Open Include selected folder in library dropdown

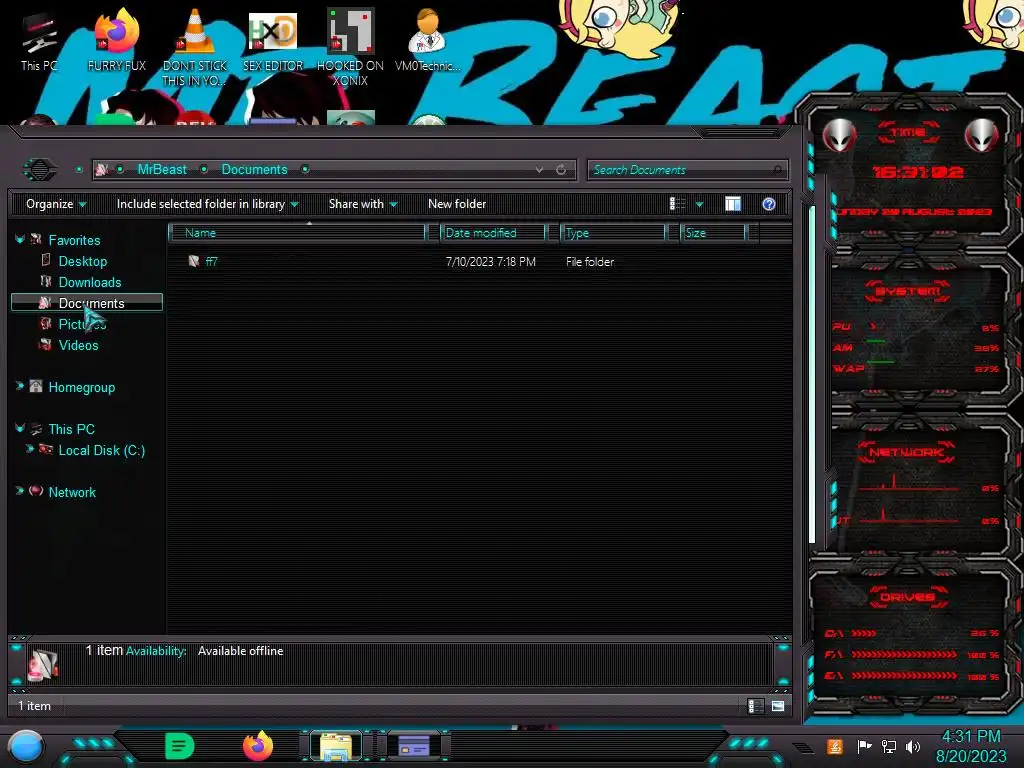point(207,204)
